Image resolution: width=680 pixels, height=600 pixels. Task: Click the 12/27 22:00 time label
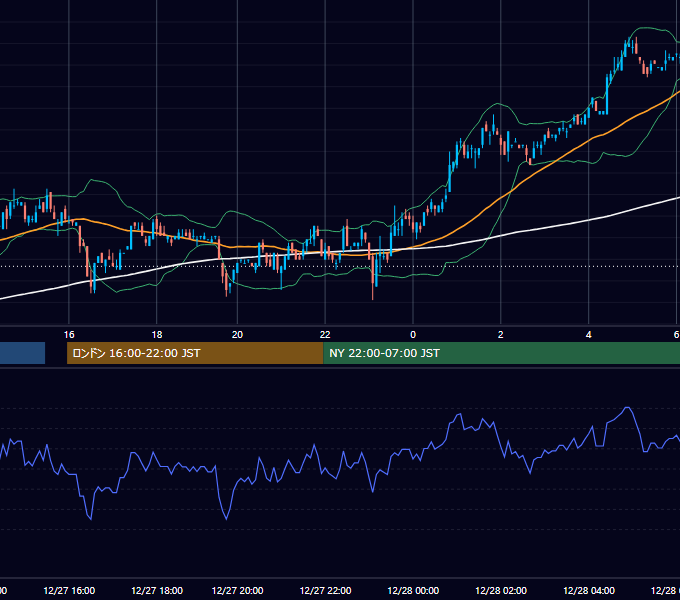(325, 590)
